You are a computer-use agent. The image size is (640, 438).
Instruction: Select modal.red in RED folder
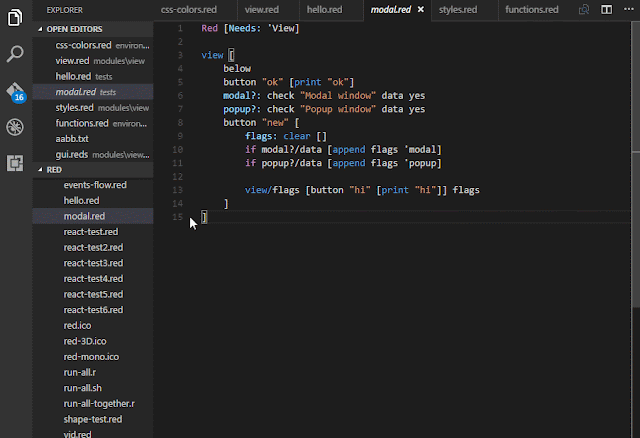[93, 216]
